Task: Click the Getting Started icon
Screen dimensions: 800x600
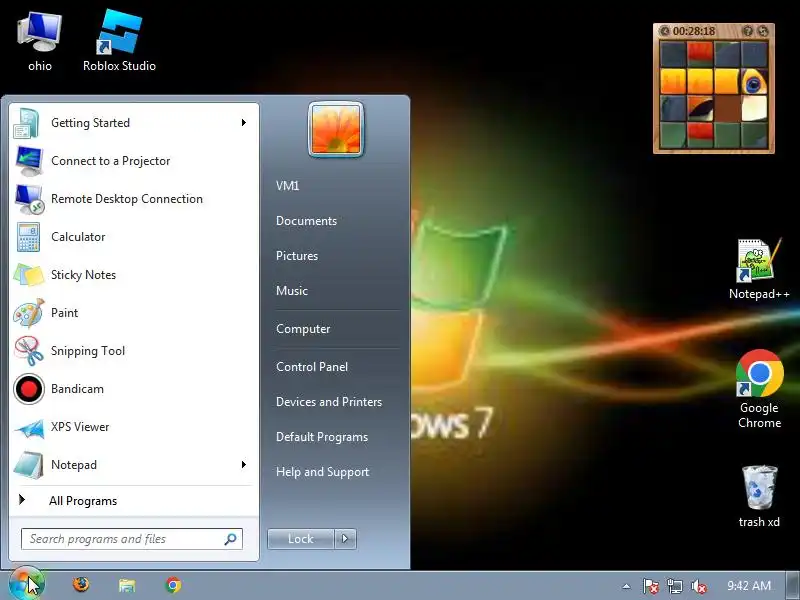Action: coord(27,123)
